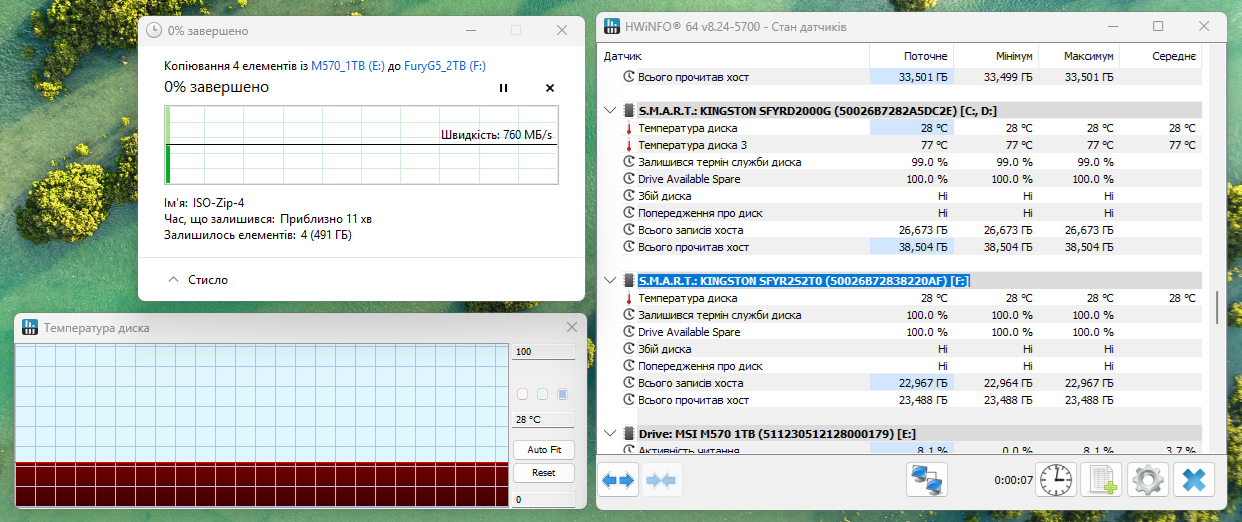Click the HWiNFO vertical scrollbar thumb
This screenshot has width=1242, height=522.
pos(1216,307)
